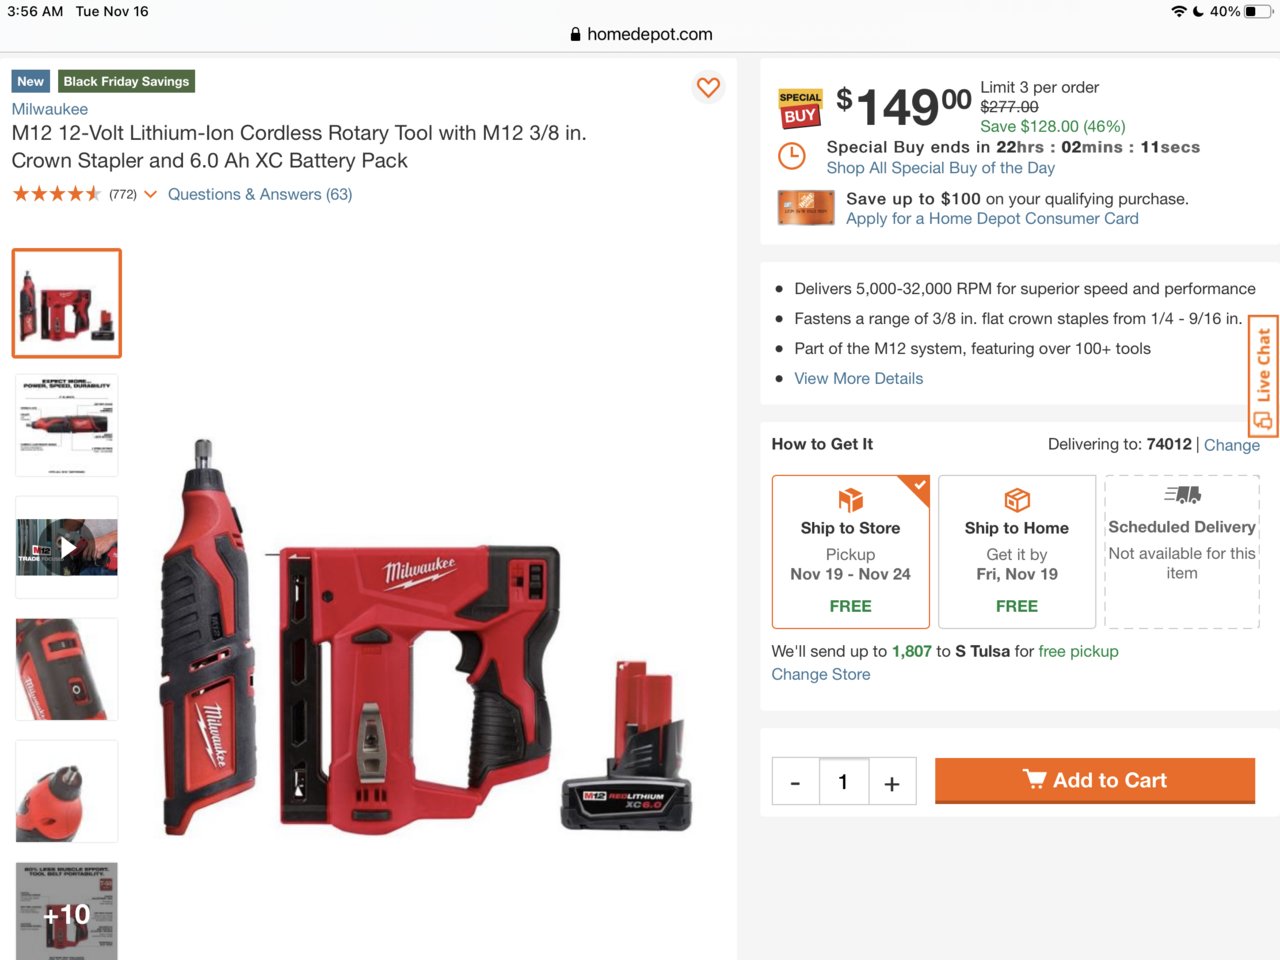Click the Add to Cart button

[1095, 780]
